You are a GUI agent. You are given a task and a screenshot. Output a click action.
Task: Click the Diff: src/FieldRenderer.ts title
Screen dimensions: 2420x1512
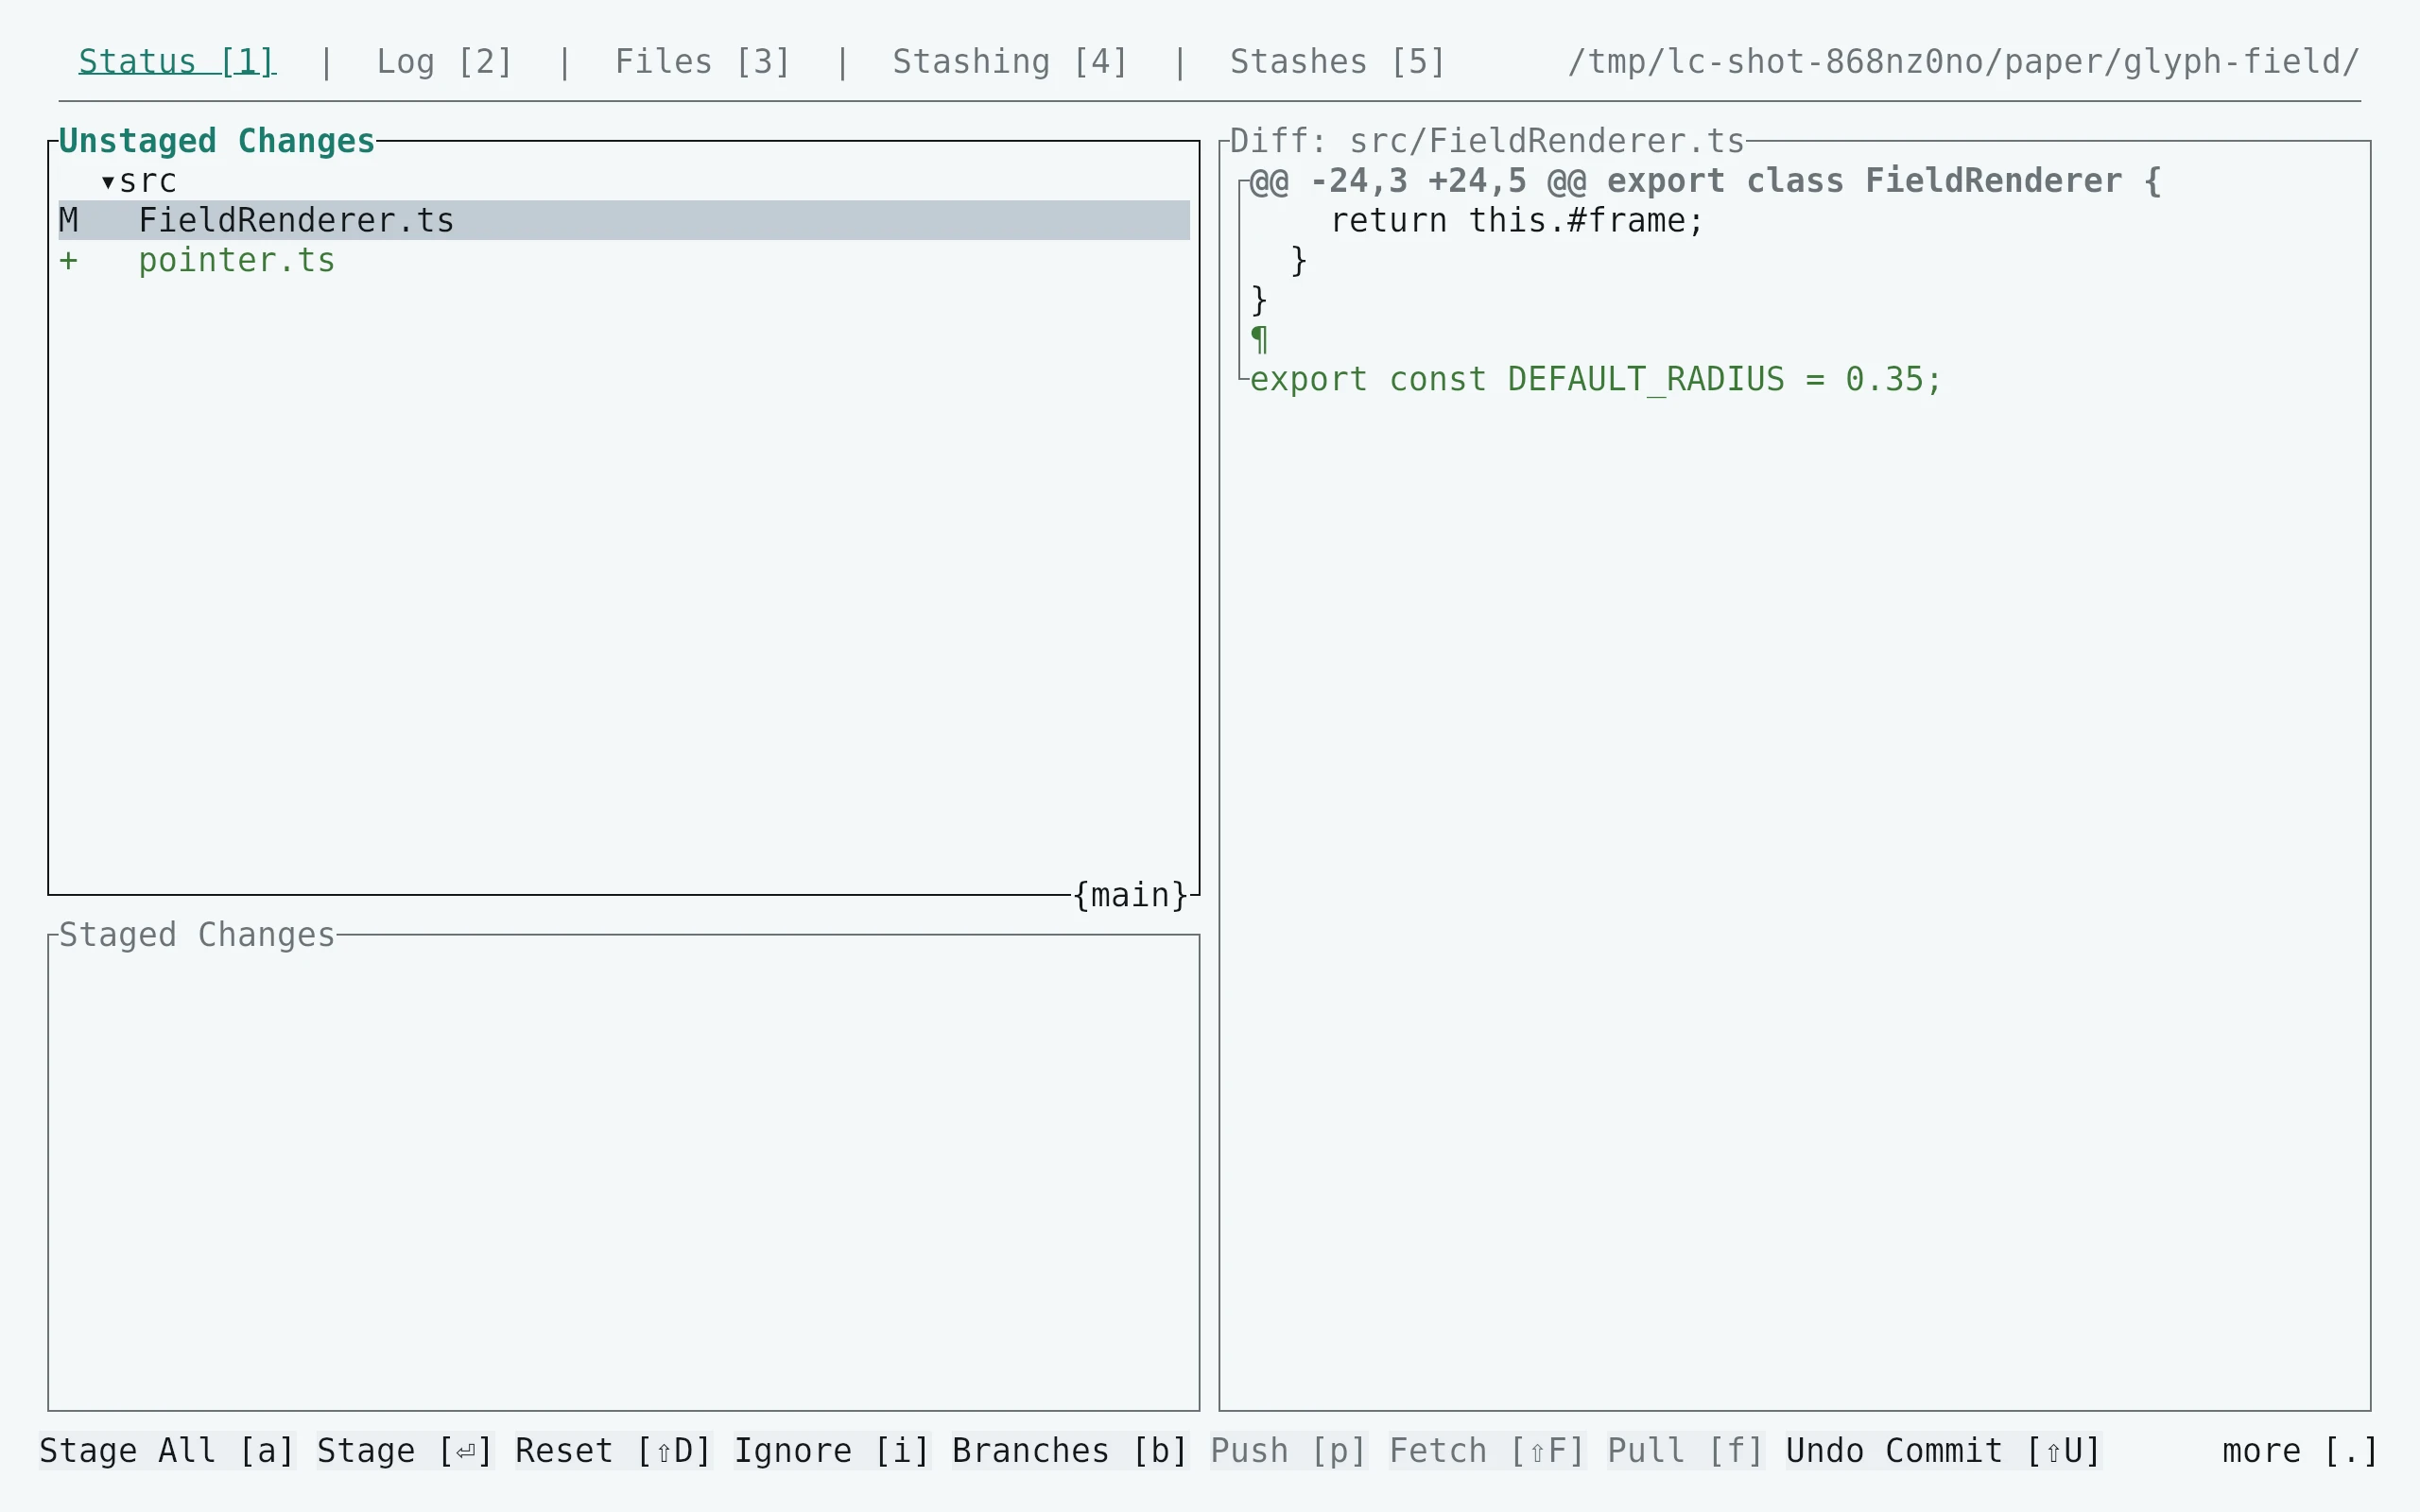click(x=1487, y=141)
